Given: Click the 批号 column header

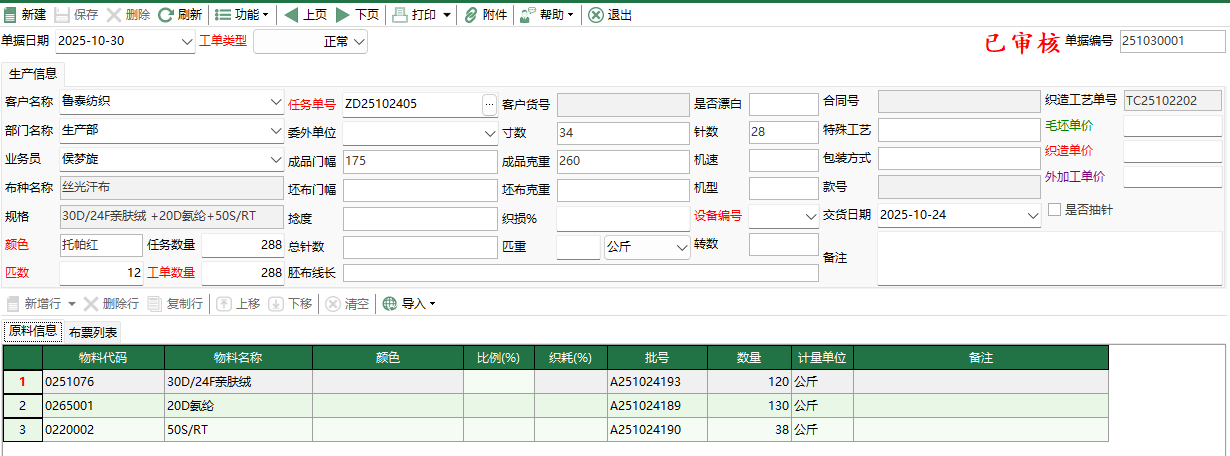Looking at the screenshot, I should point(657,358).
